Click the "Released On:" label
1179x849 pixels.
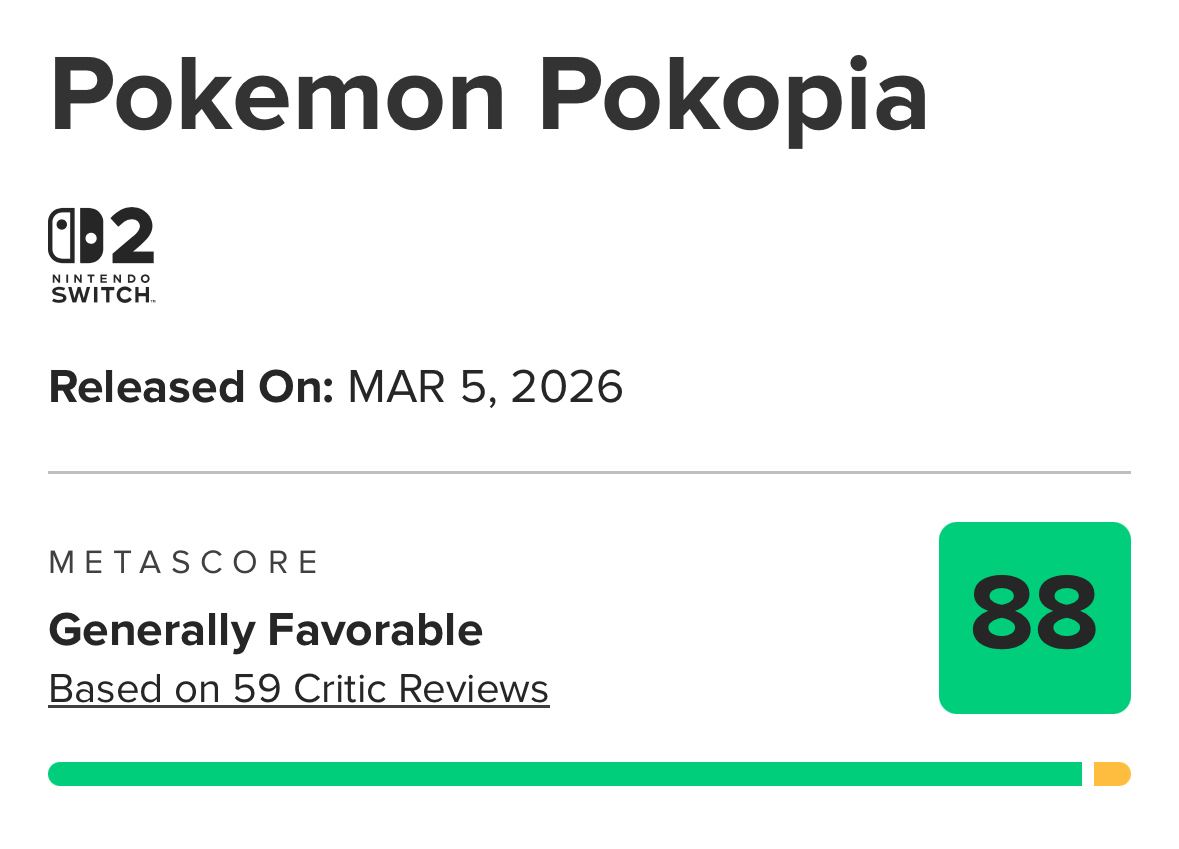tap(191, 387)
